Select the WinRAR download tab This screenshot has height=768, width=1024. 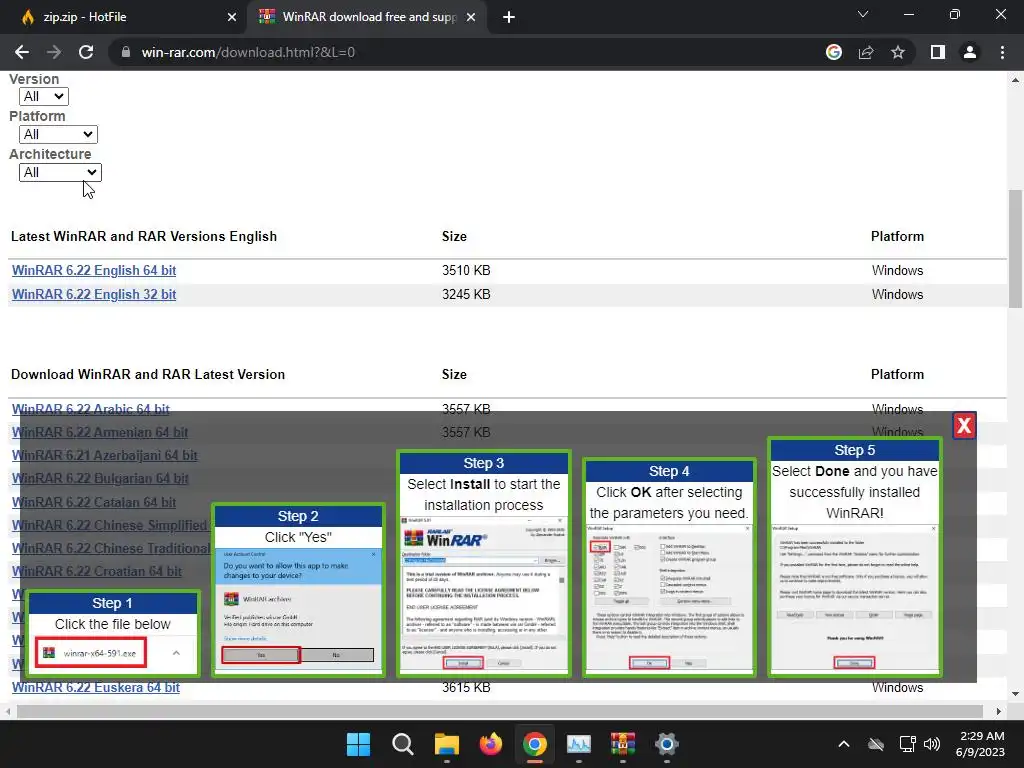click(x=367, y=17)
